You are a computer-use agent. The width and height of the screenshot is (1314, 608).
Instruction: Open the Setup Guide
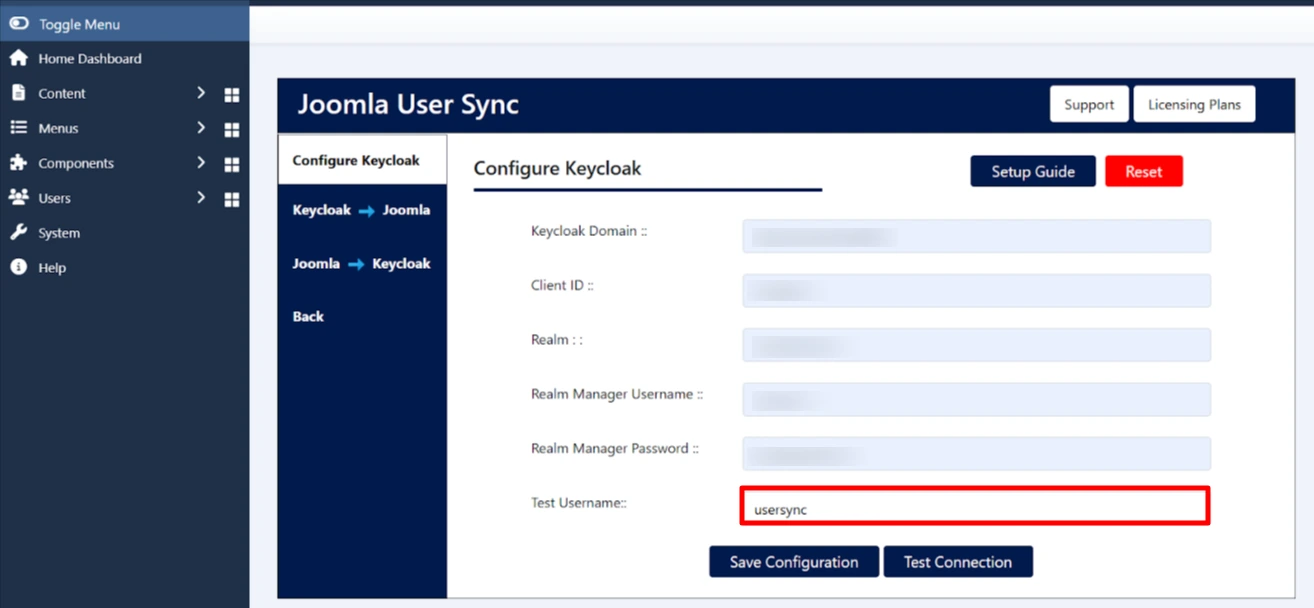pos(1033,171)
